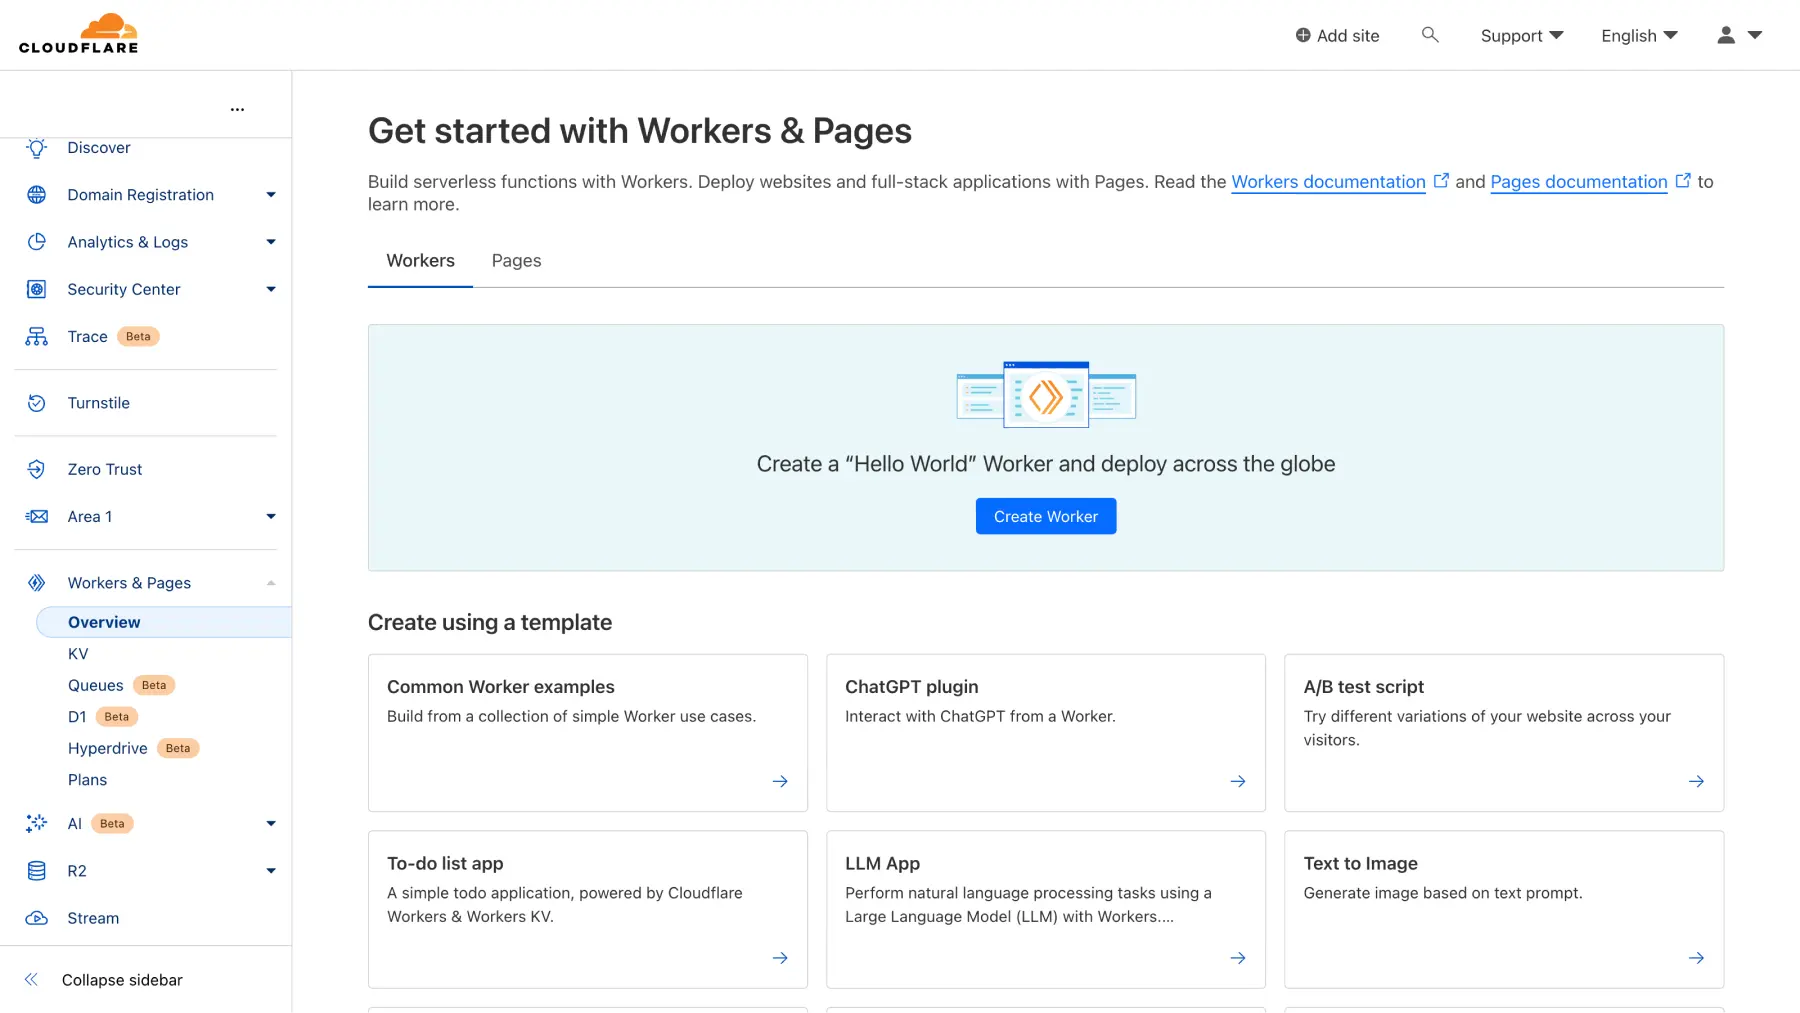Image resolution: width=1800 pixels, height=1013 pixels.
Task: Open the LLM App template card
Action: [1046, 910]
